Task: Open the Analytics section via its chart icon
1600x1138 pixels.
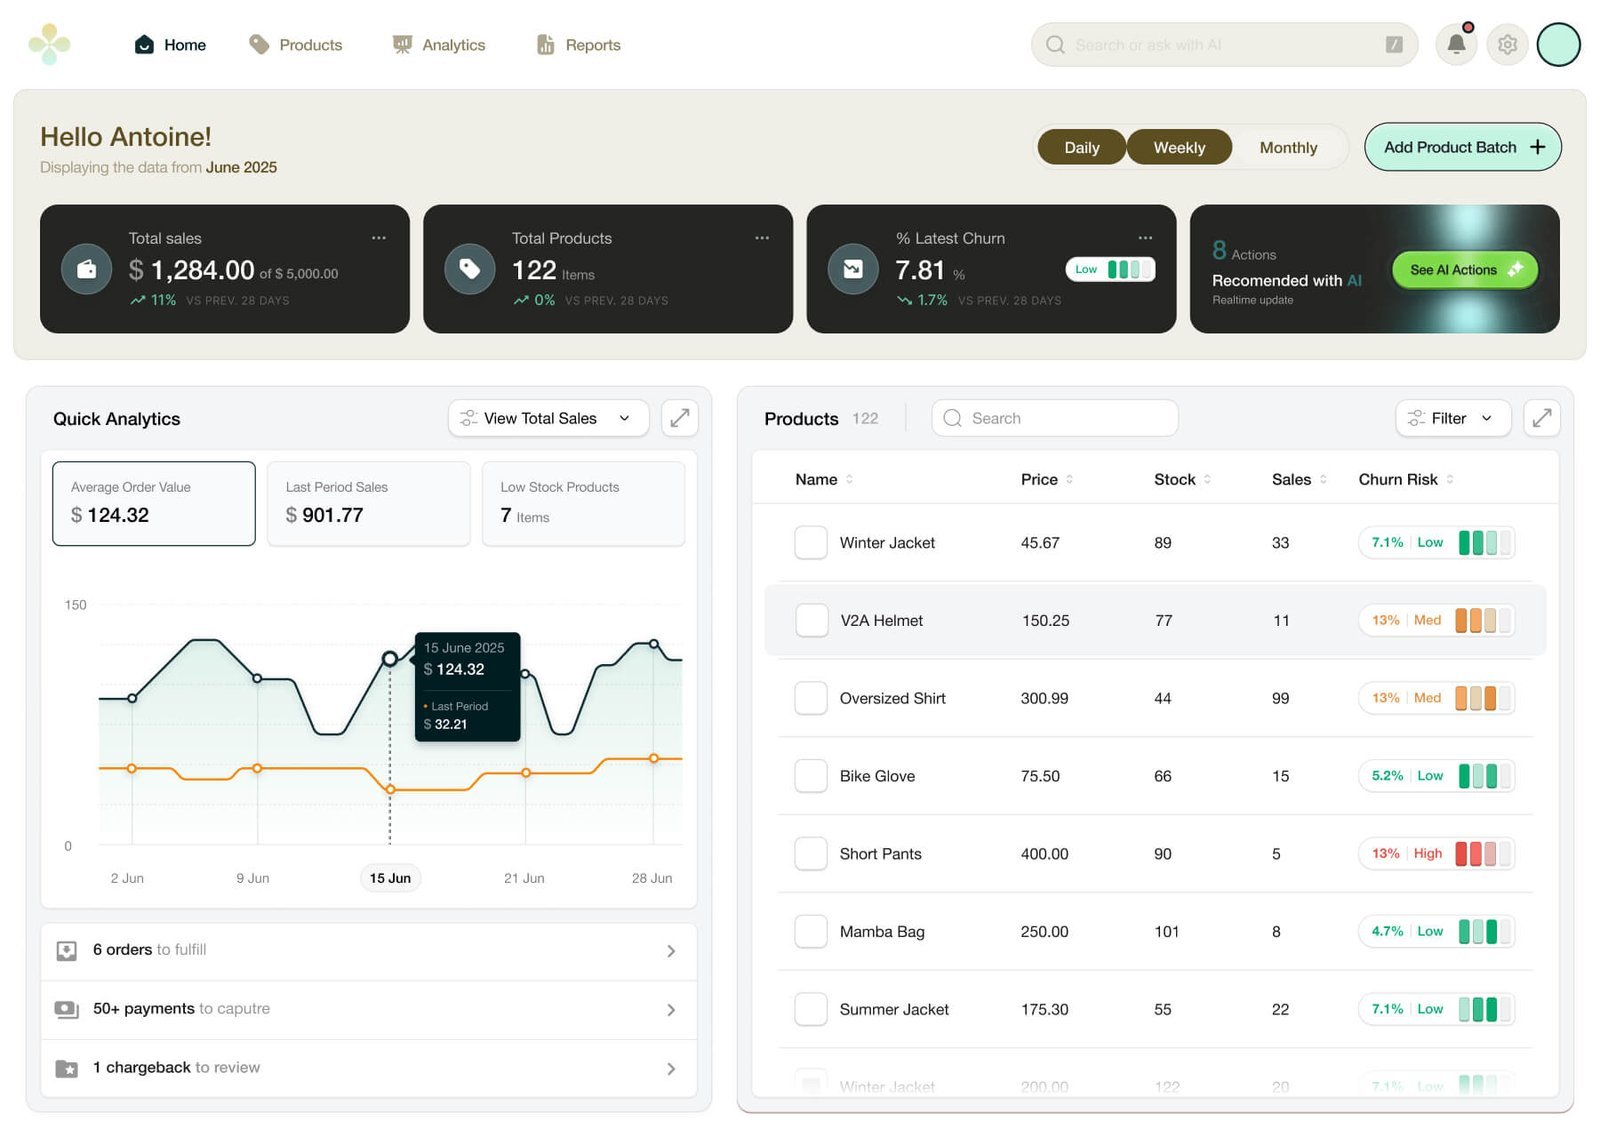Action: point(402,44)
